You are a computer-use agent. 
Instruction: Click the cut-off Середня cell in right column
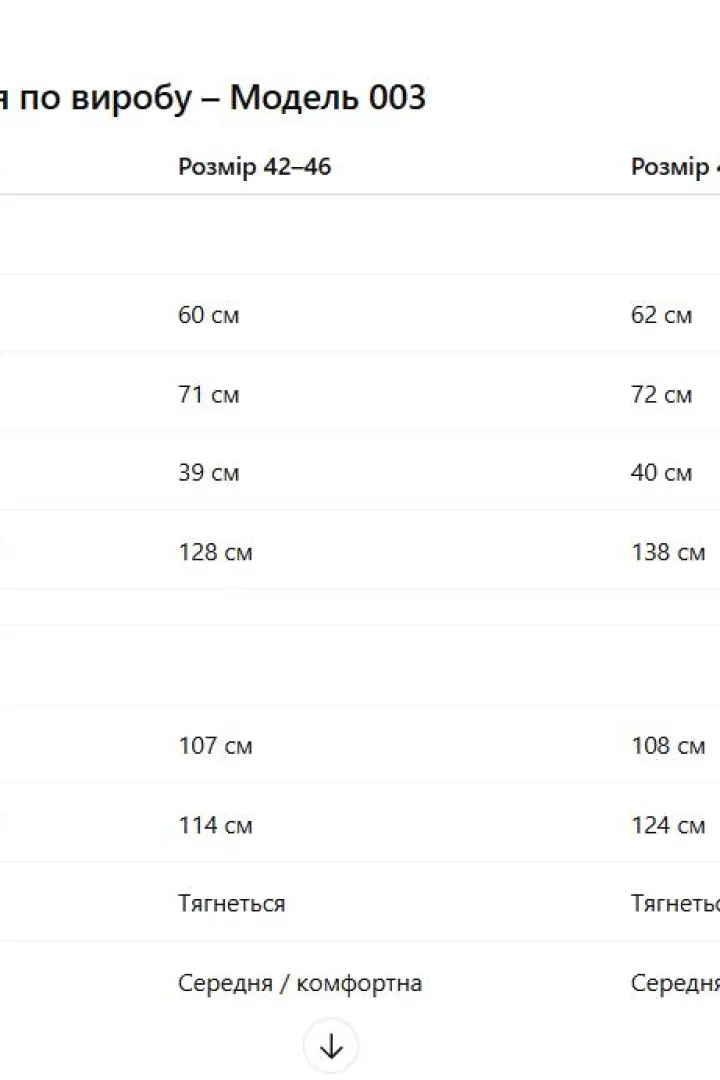pyautogui.click(x=675, y=983)
